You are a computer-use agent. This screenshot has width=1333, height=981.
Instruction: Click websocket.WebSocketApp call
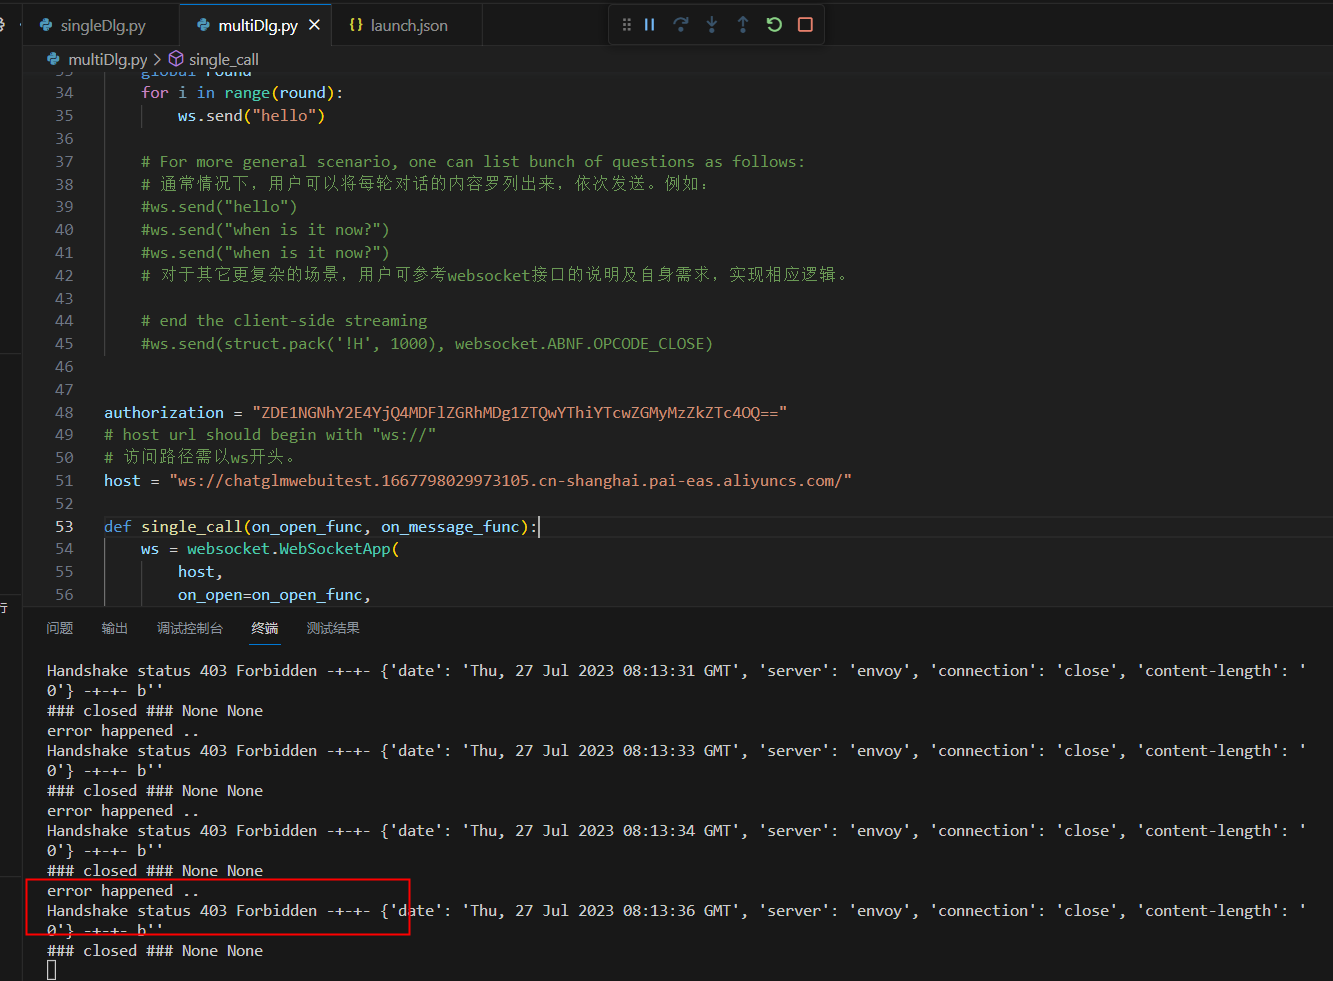pos(293,549)
